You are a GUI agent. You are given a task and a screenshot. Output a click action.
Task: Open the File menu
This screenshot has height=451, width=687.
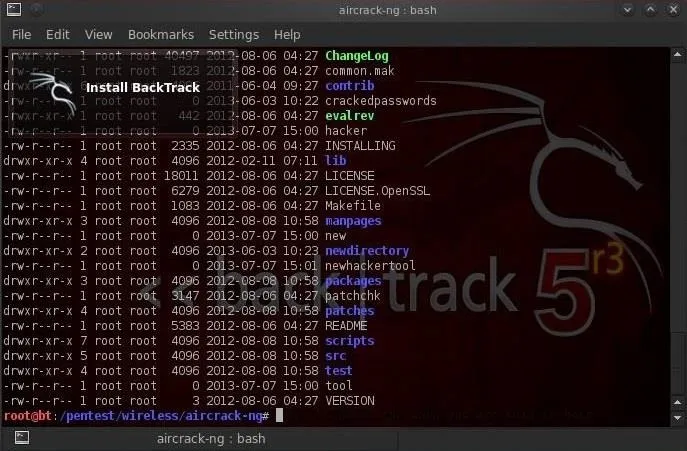point(21,35)
